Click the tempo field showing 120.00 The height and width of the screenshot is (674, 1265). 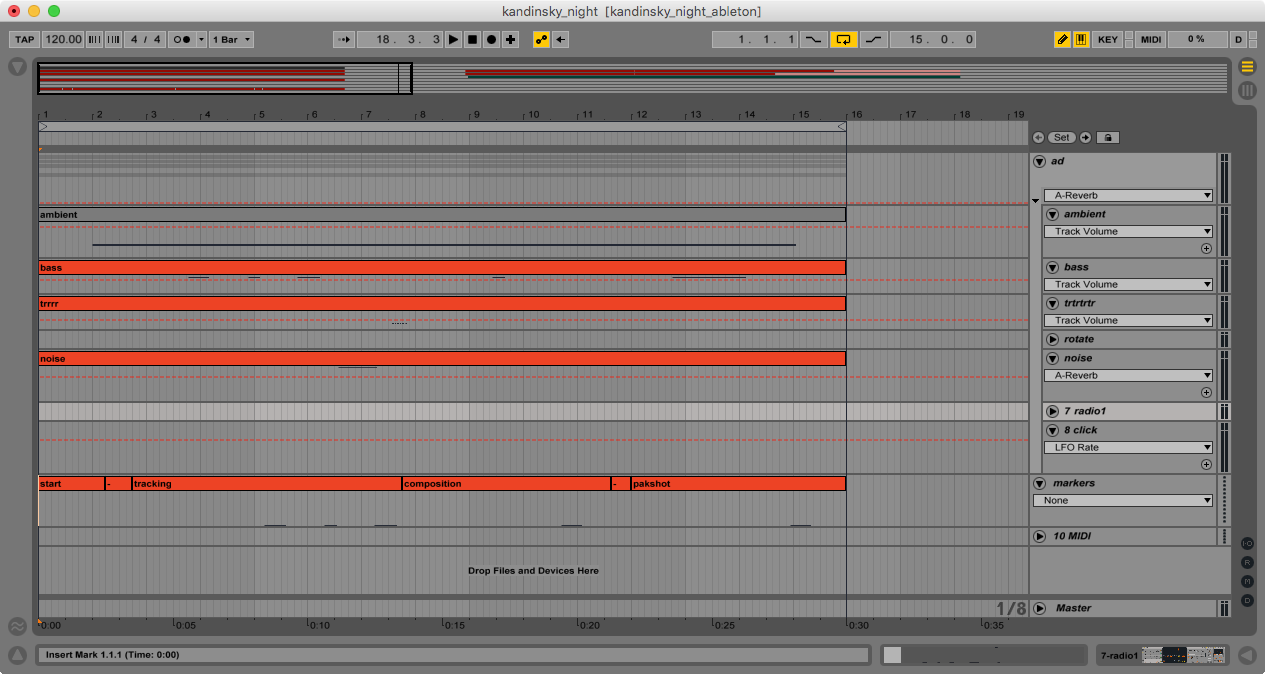click(x=63, y=39)
